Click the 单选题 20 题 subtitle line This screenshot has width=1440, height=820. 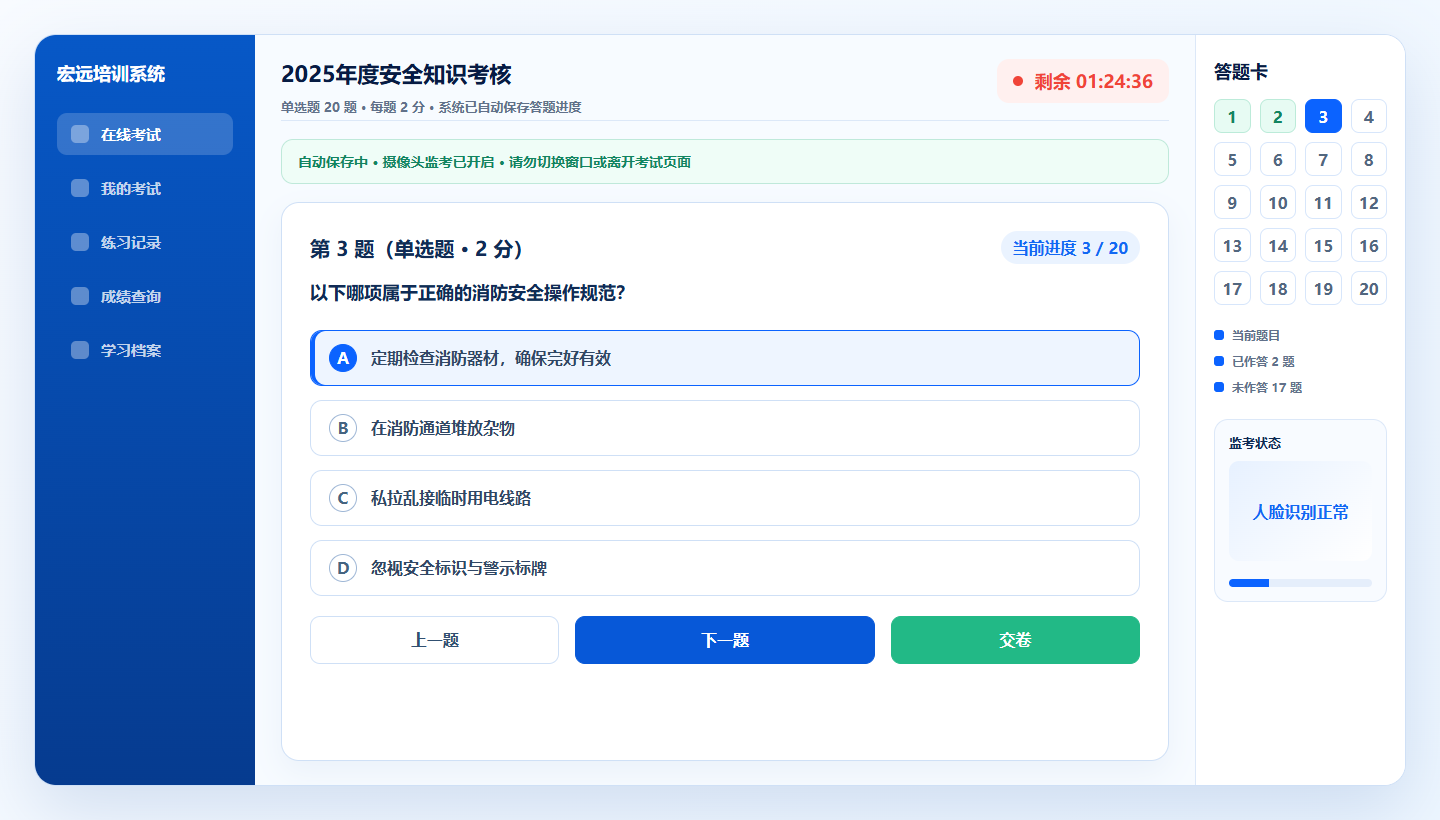(x=431, y=107)
